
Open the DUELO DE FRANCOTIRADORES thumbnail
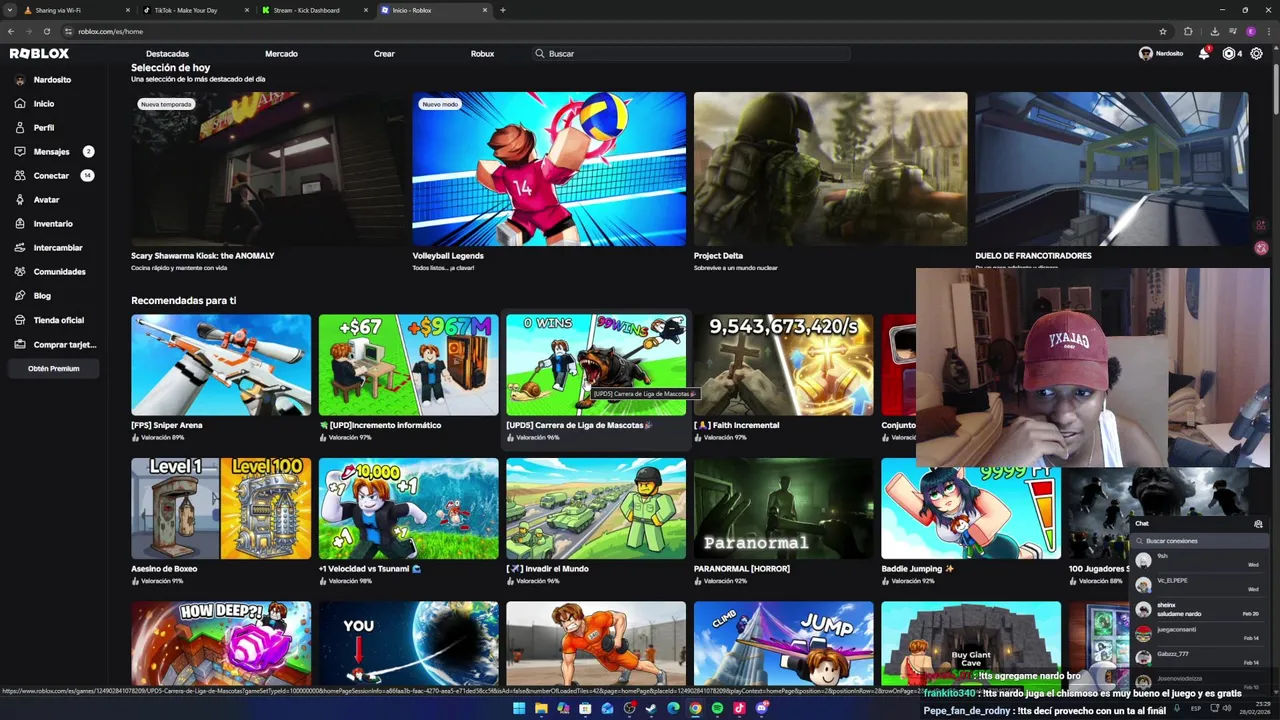(1112, 169)
